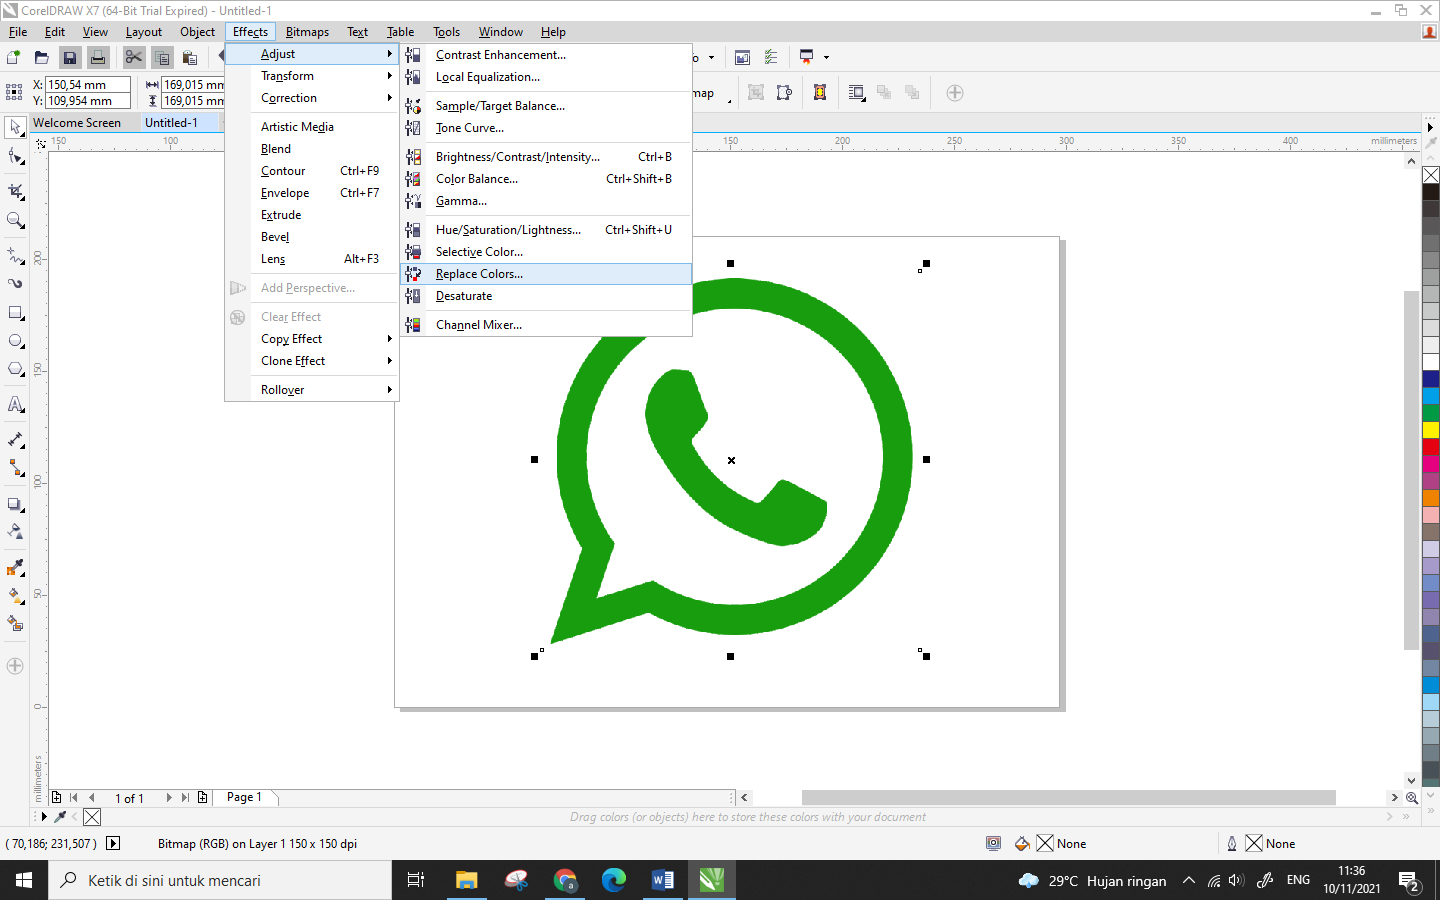
Task: Expand the Rollover submenu
Action: coord(312,390)
